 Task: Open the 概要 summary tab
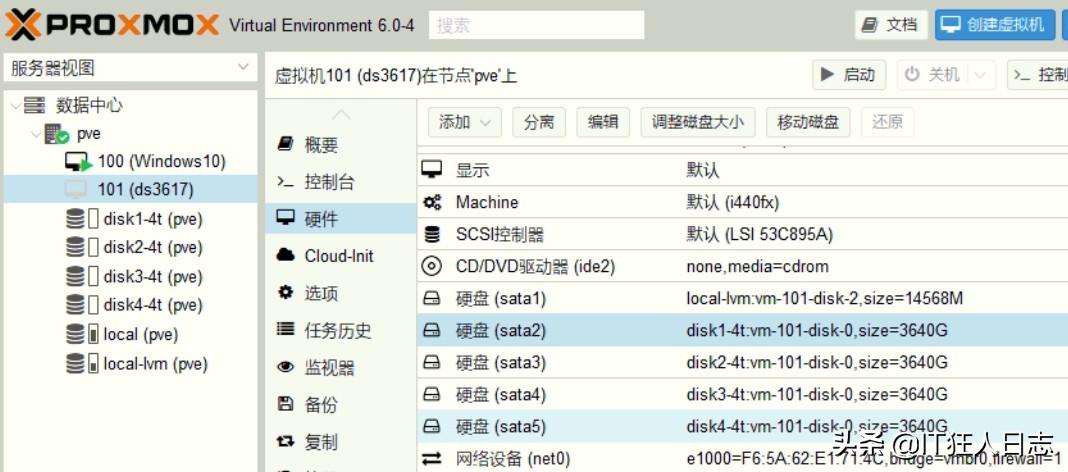coord(341,145)
